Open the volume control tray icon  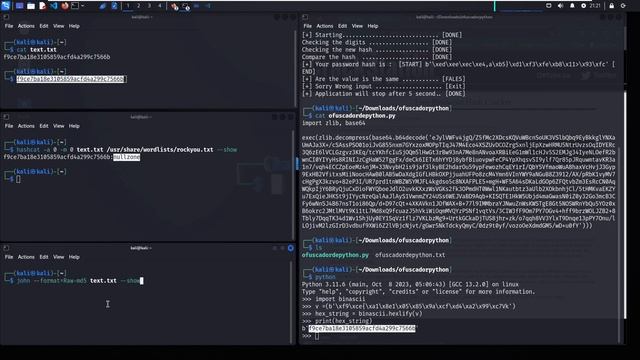[x=560, y=6]
